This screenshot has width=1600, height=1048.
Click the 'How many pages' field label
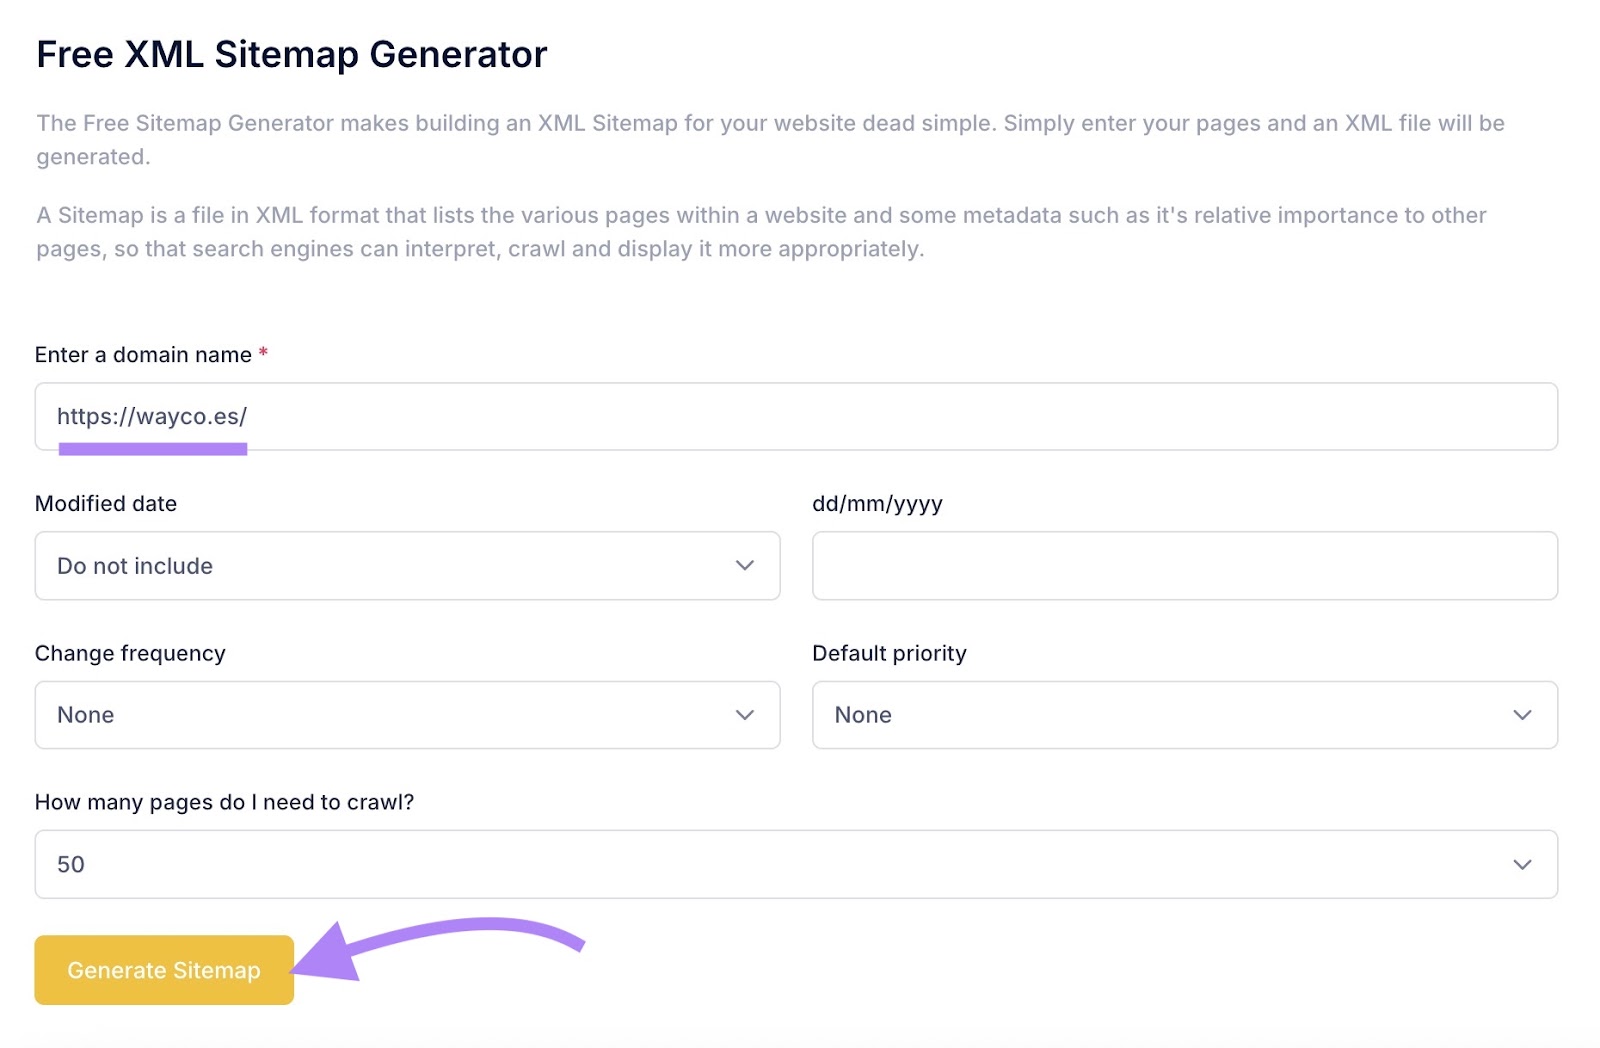[x=225, y=801]
